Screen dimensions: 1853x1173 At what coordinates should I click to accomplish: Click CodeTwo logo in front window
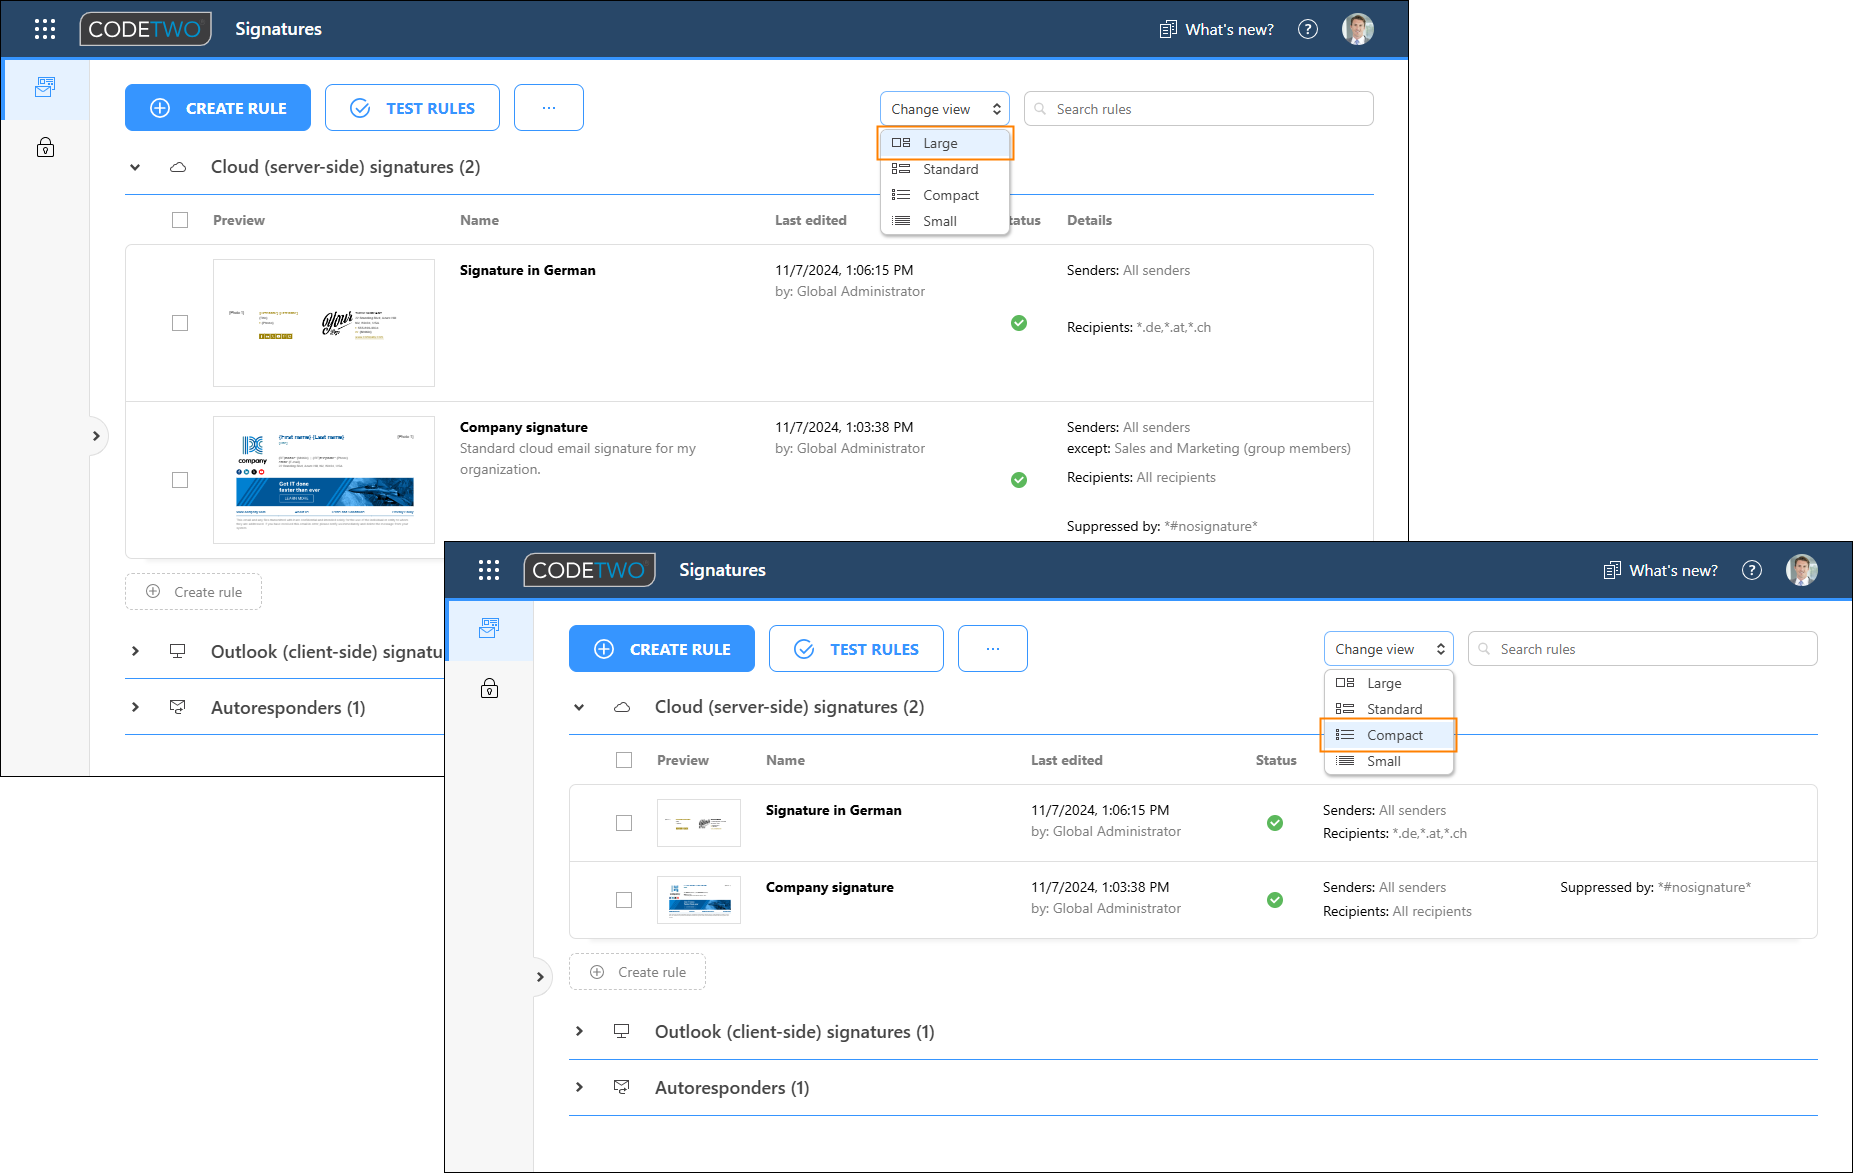tap(590, 570)
